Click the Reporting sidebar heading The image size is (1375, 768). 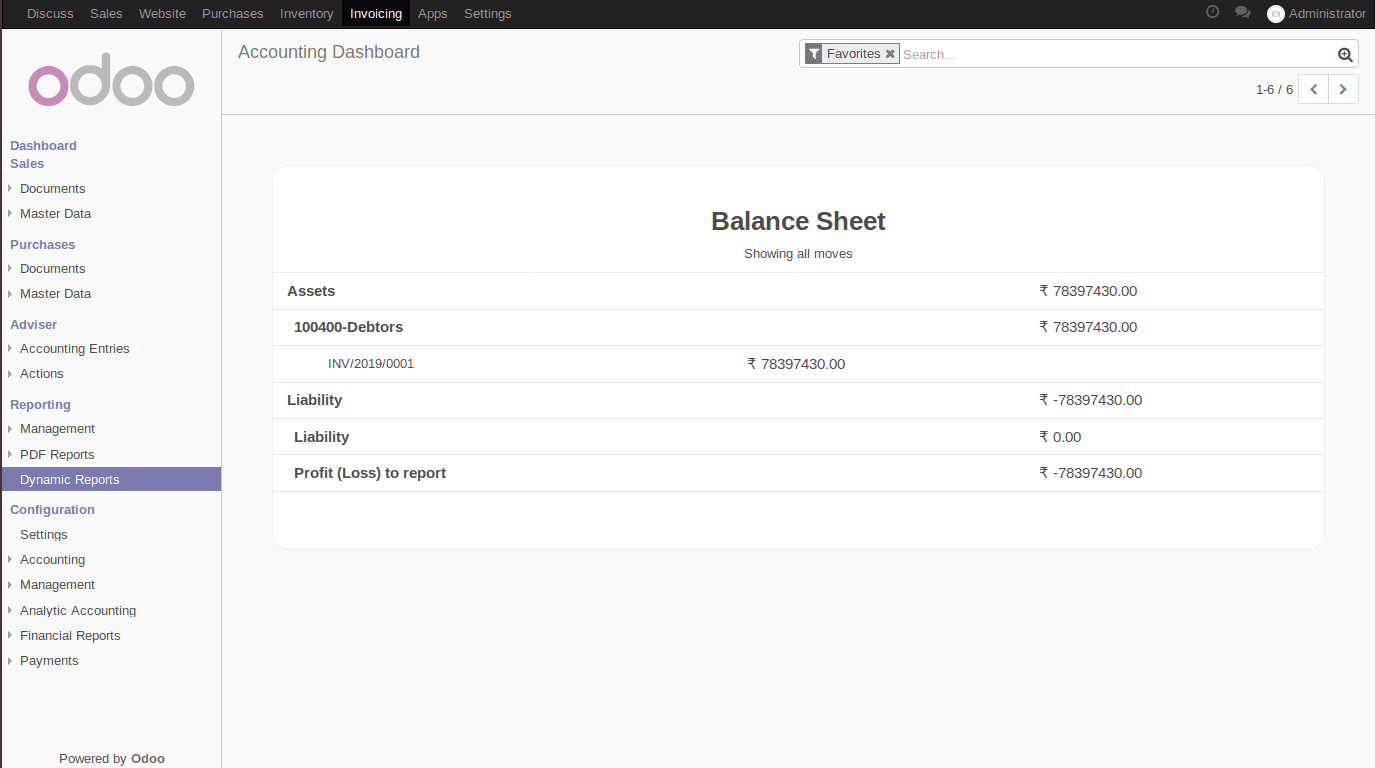pyautogui.click(x=40, y=405)
